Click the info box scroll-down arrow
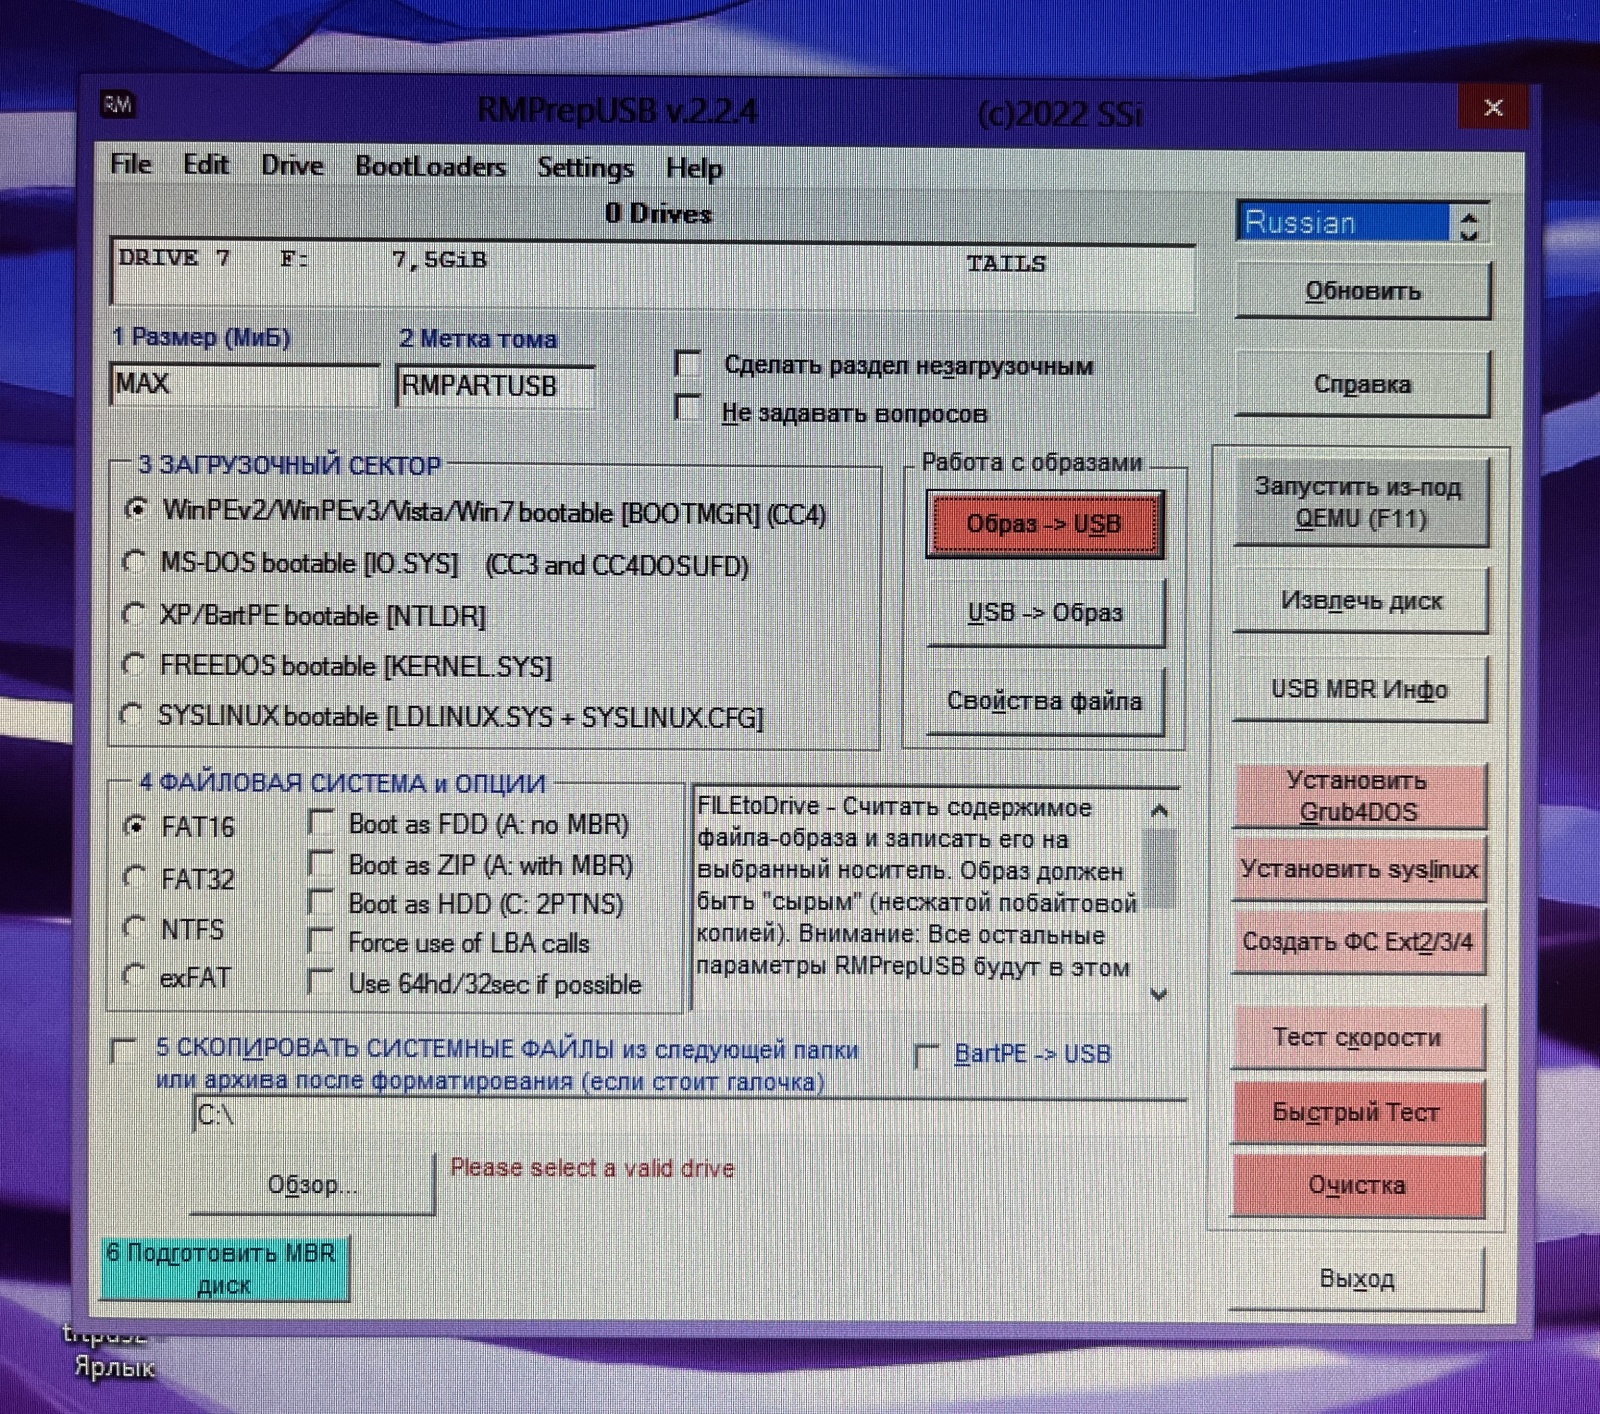 [x=1159, y=994]
